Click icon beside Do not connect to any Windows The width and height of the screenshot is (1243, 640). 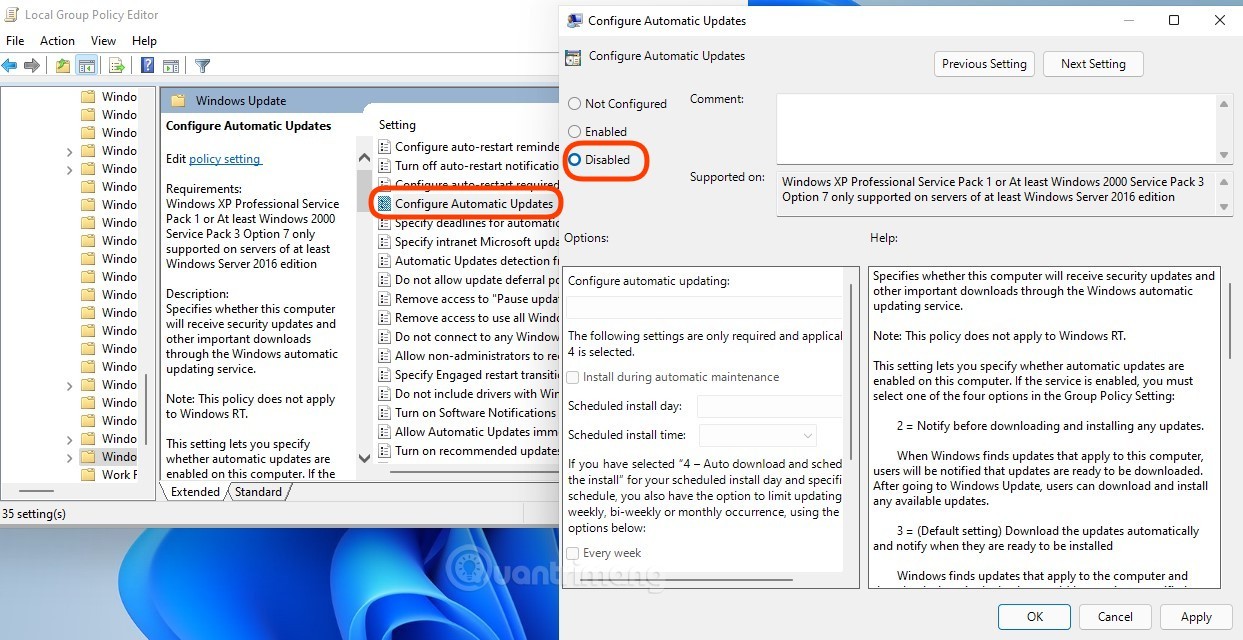coord(385,337)
